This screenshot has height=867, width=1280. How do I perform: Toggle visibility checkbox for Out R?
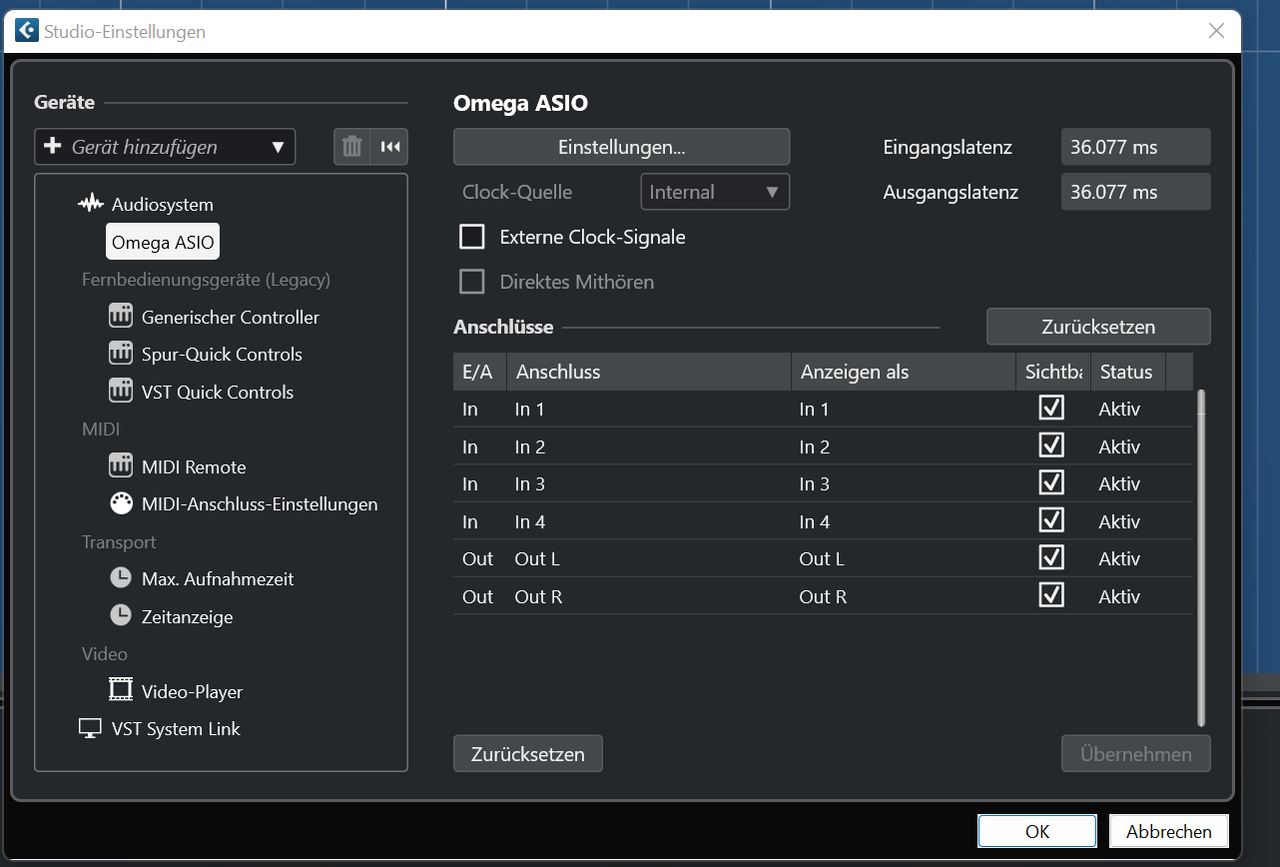tap(1051, 596)
